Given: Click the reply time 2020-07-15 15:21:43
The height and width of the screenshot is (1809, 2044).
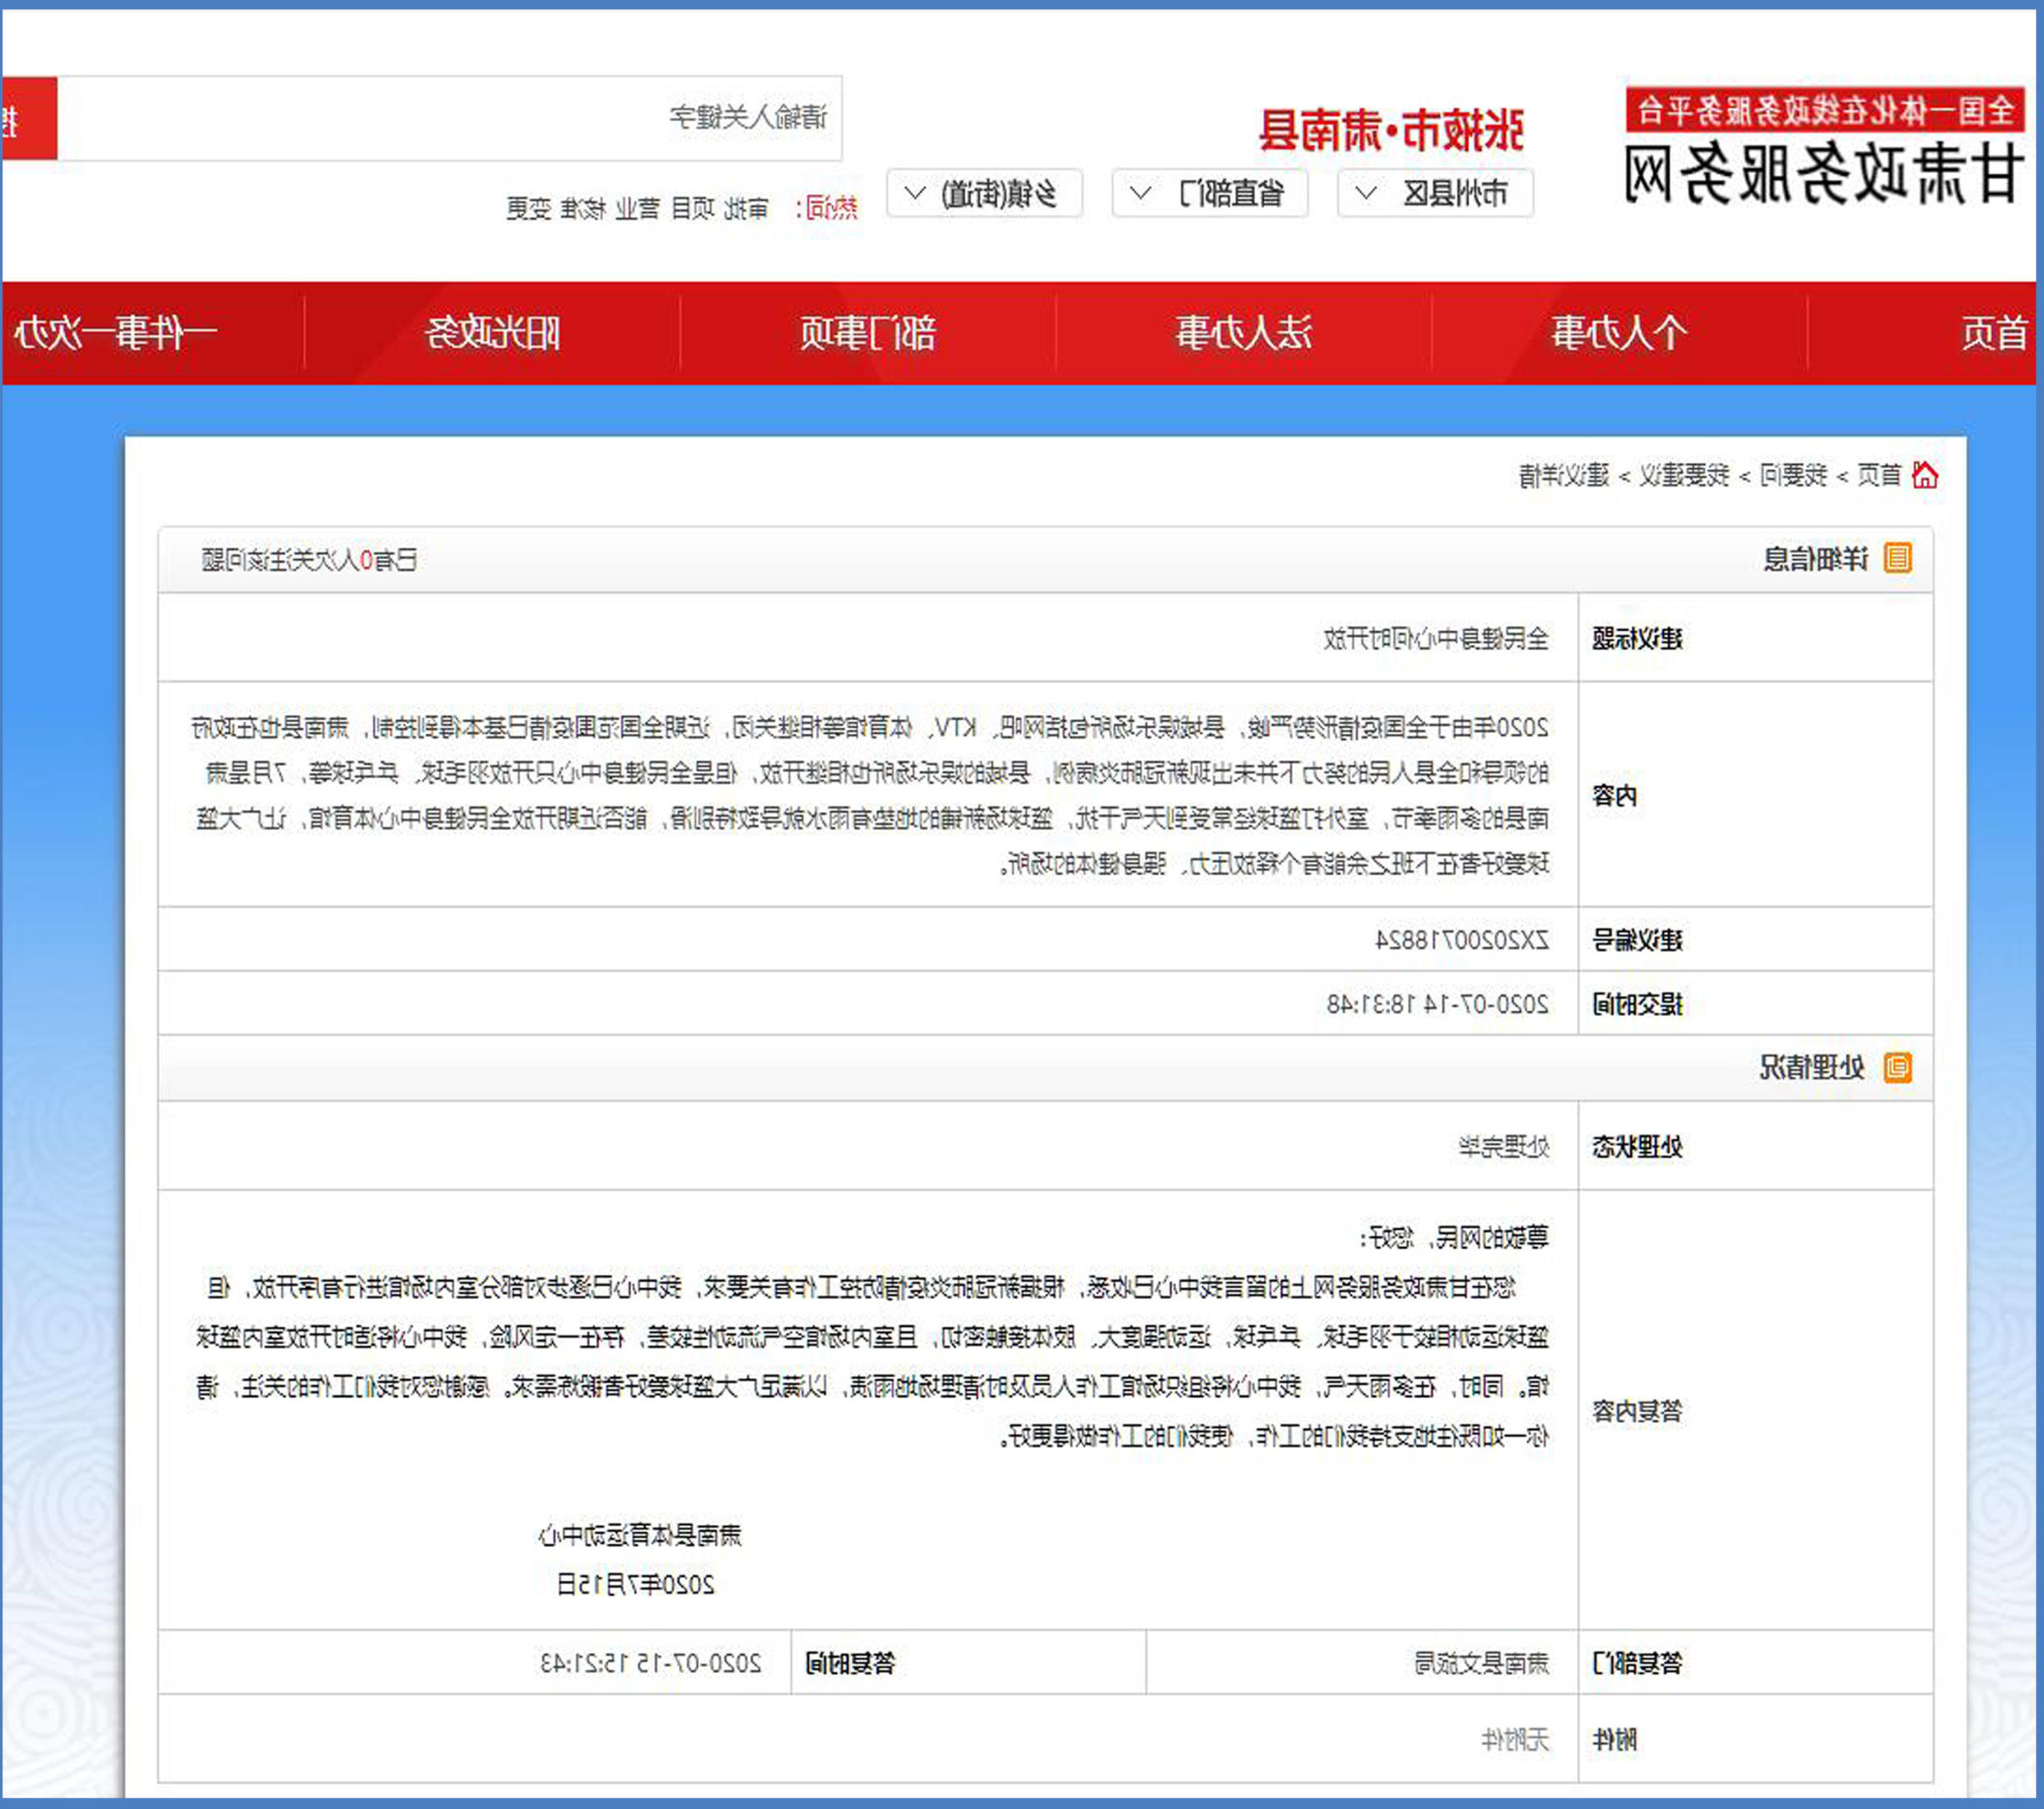Looking at the screenshot, I should pyautogui.click(x=651, y=1663).
